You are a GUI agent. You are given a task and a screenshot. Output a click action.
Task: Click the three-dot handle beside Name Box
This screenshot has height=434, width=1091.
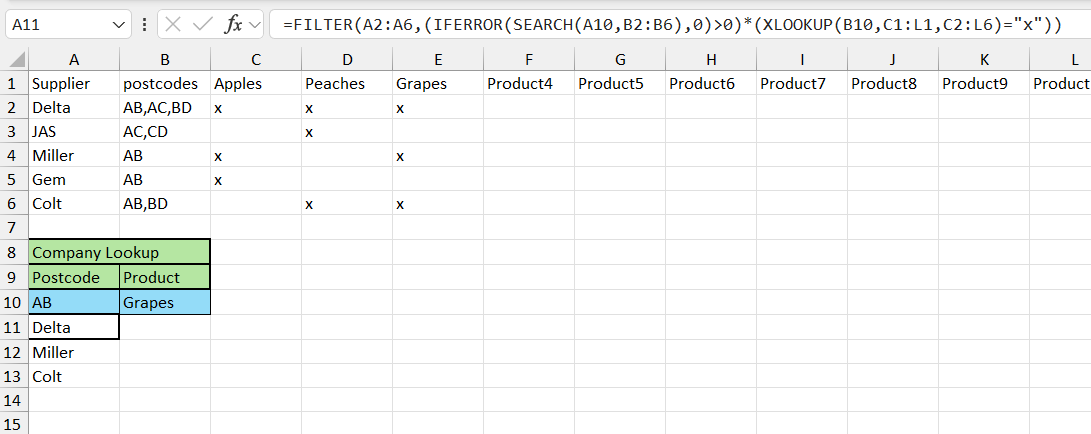(x=144, y=25)
